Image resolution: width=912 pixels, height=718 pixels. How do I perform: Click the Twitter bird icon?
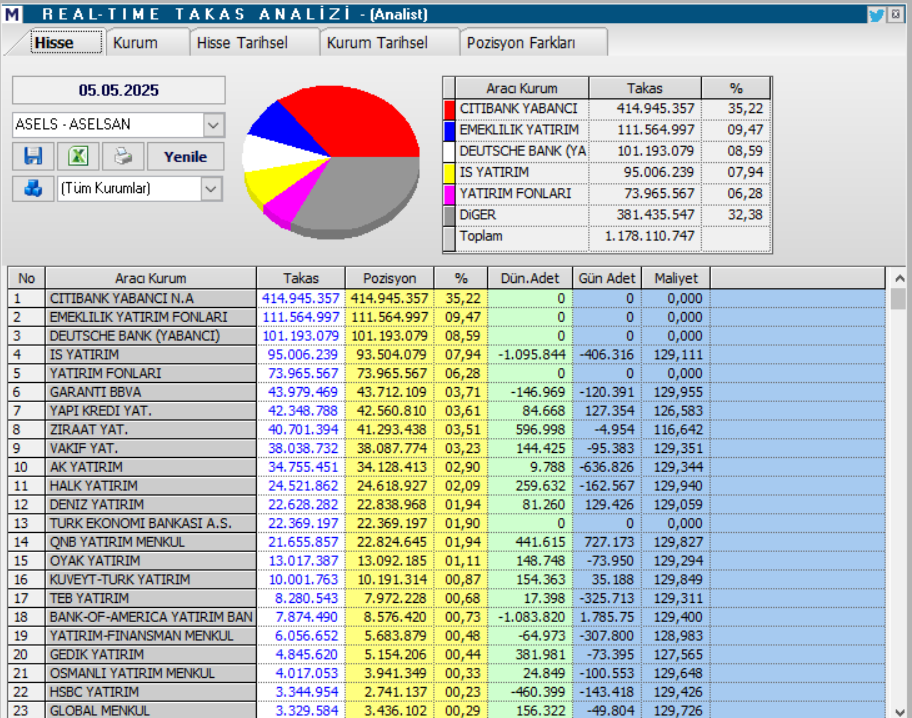[876, 14]
